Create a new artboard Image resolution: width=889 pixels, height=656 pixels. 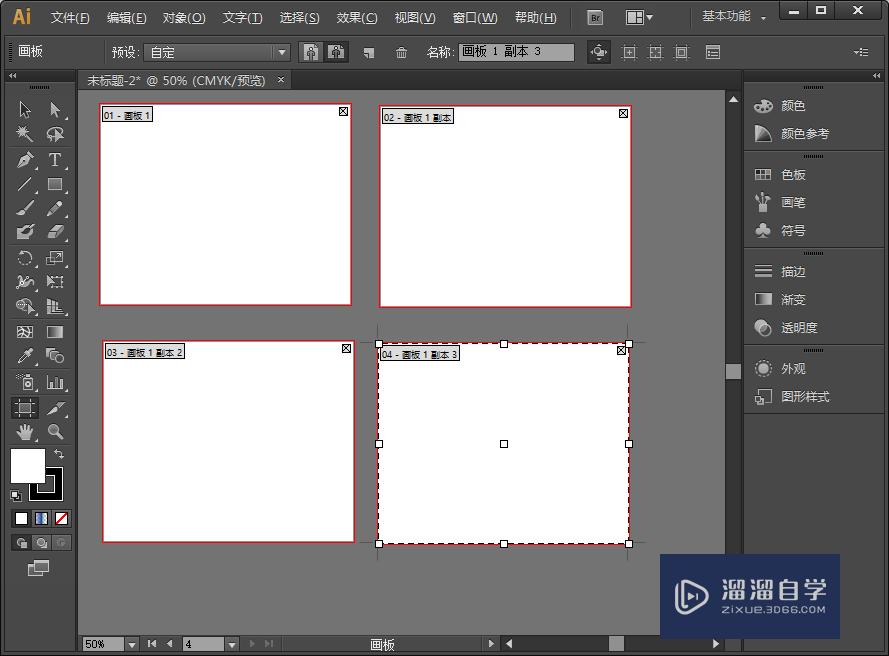point(369,53)
